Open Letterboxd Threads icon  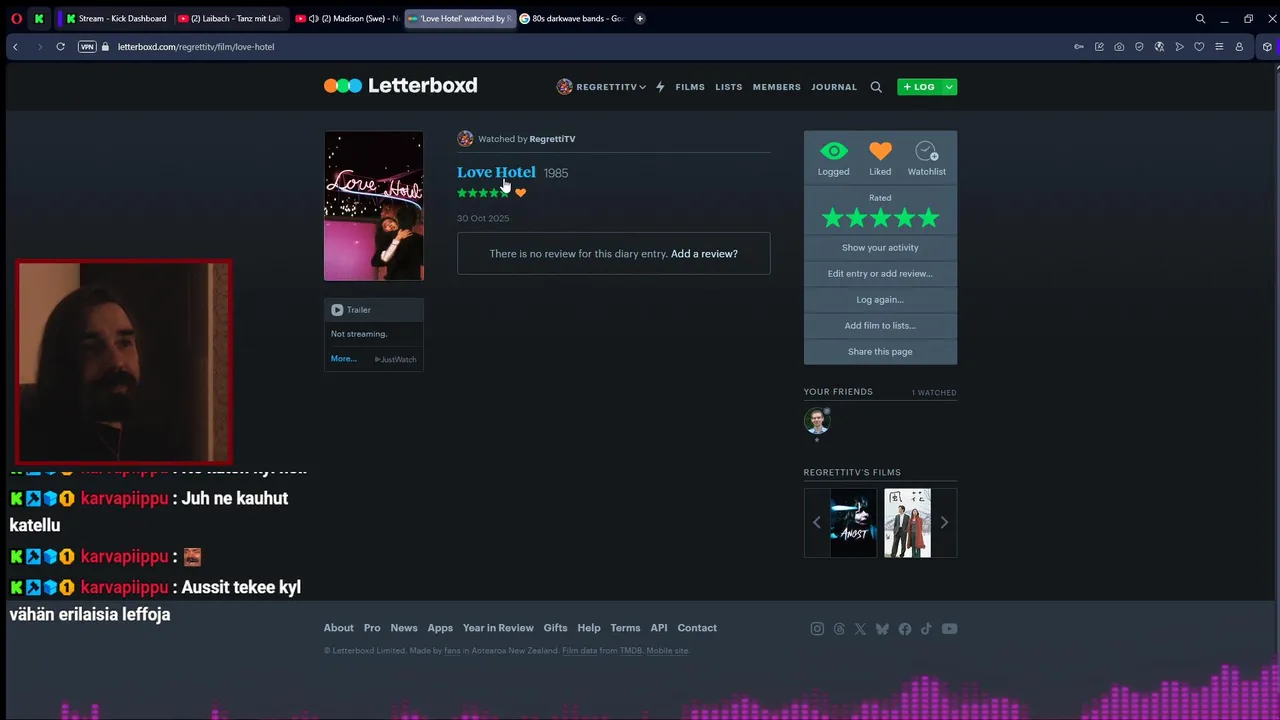(839, 629)
